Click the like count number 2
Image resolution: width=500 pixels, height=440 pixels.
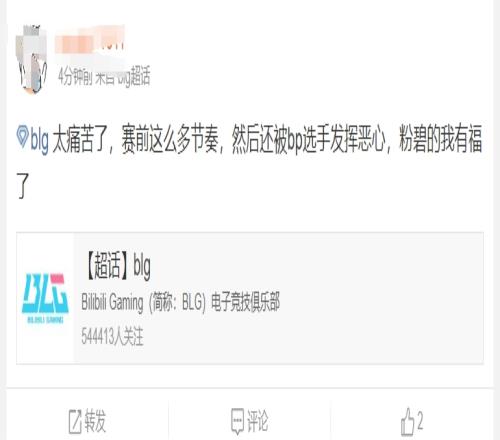click(420, 421)
